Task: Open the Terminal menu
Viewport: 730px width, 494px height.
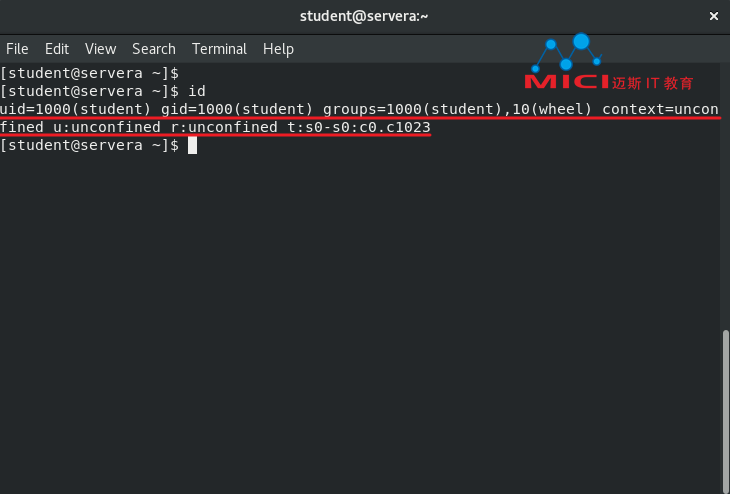Action: 219,49
